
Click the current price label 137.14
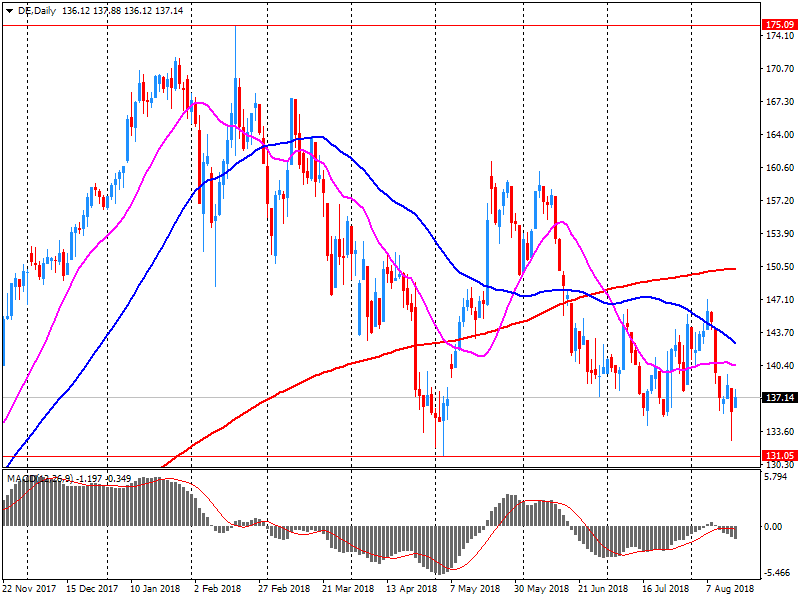tap(779, 397)
